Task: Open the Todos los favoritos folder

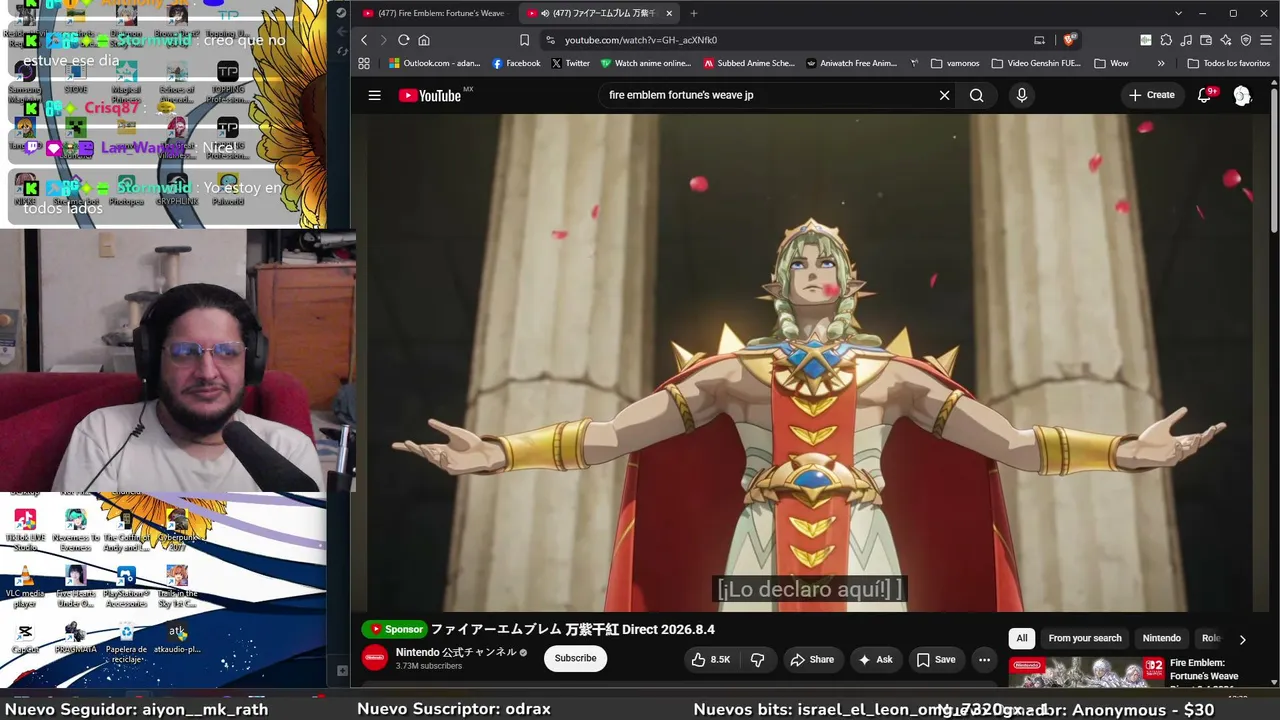Action: (x=1228, y=63)
